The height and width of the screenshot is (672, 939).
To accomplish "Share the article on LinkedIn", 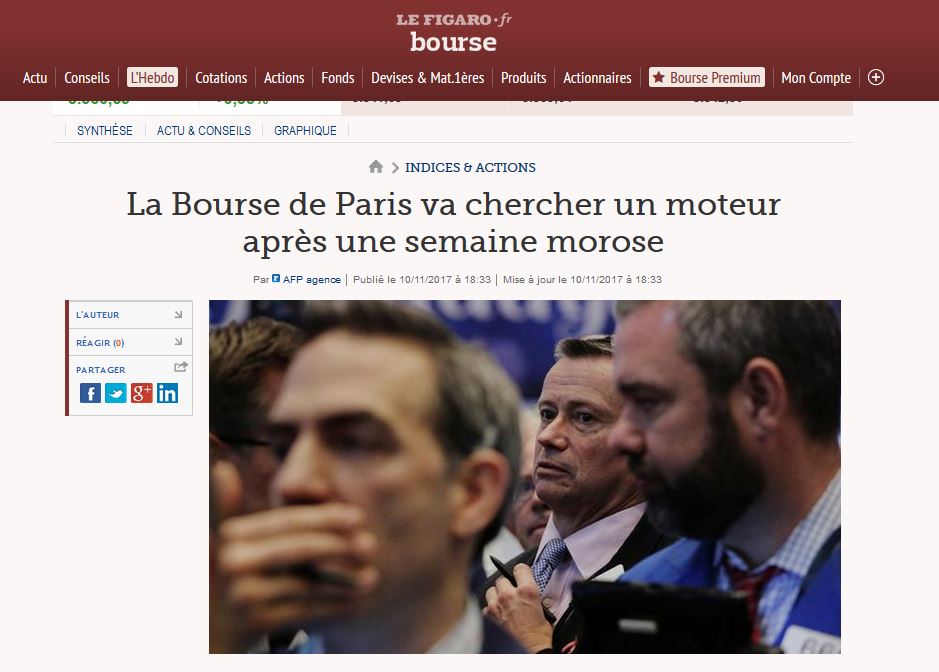I will click(x=167, y=393).
